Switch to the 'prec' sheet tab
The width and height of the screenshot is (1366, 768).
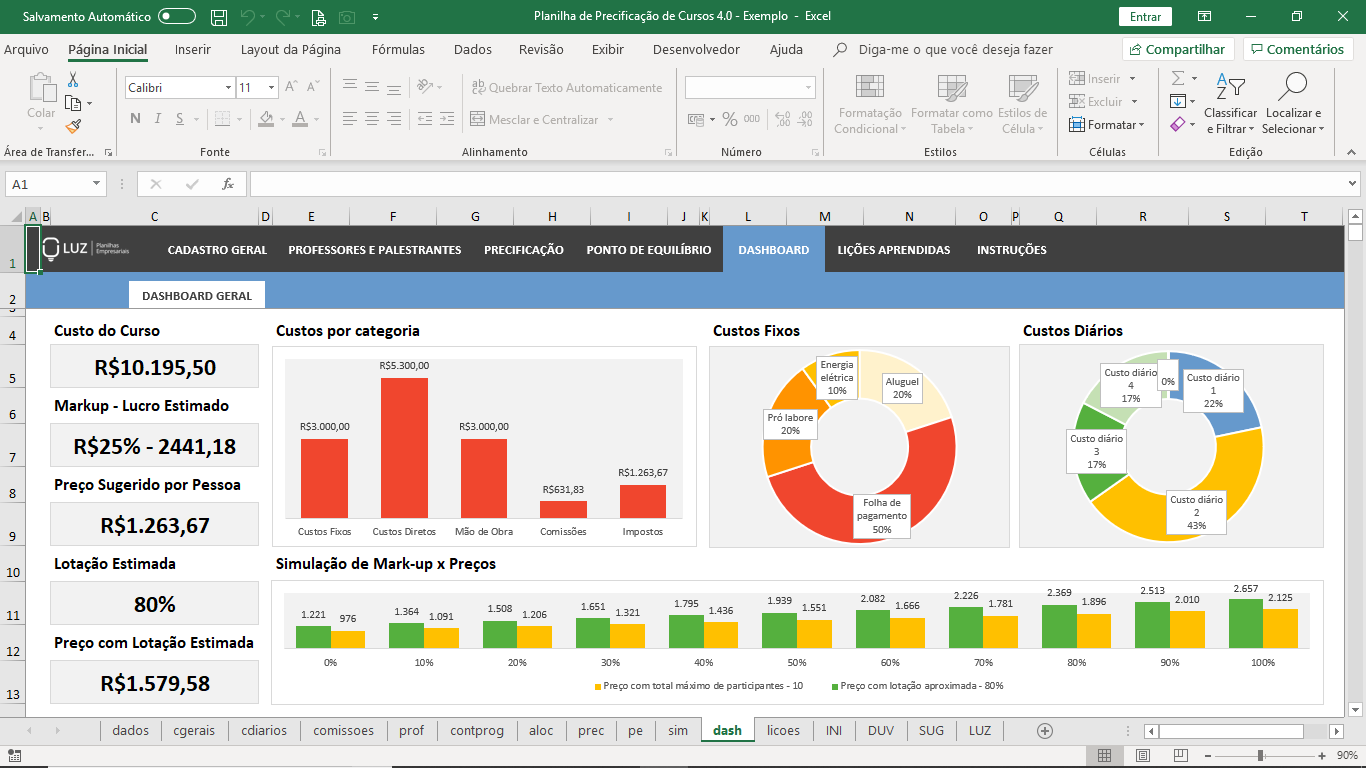pyautogui.click(x=591, y=731)
